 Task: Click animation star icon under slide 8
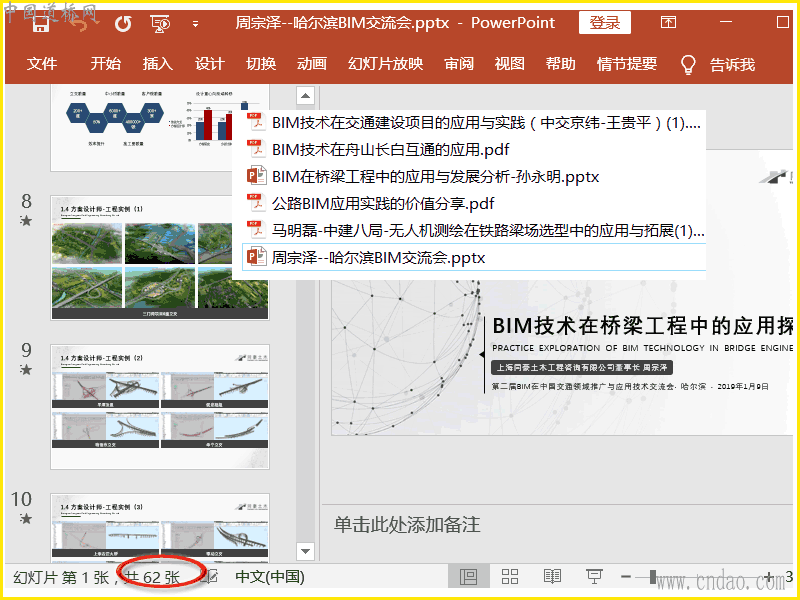coord(26,221)
